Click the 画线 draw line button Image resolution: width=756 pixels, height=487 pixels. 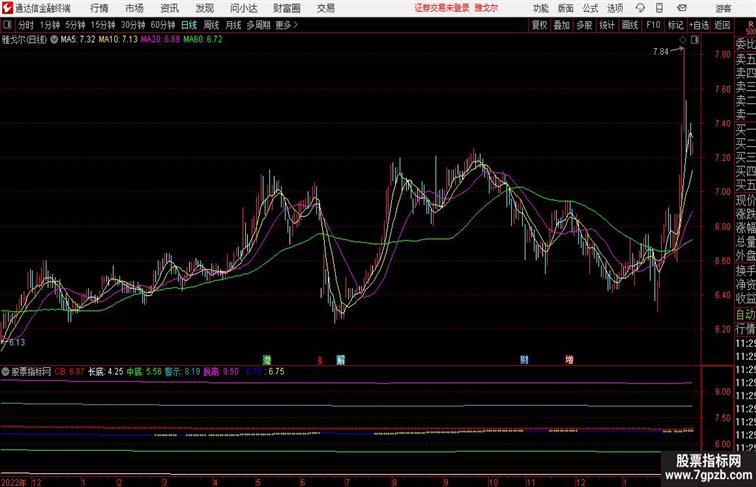click(x=630, y=25)
